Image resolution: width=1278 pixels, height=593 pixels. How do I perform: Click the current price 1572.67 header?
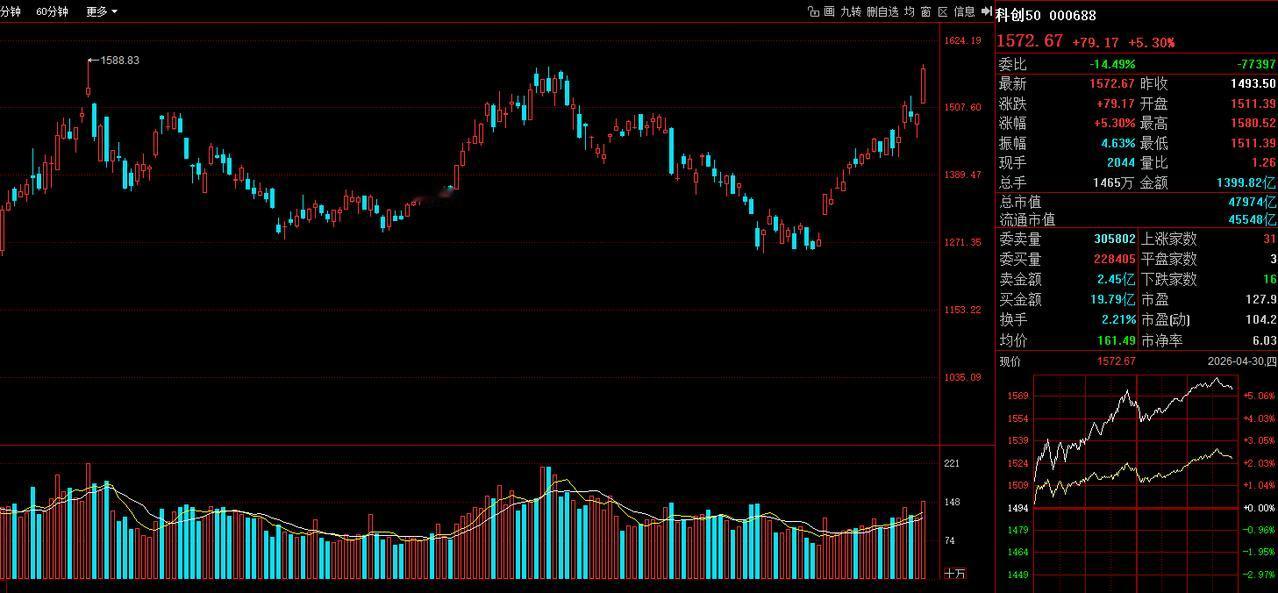(x=1030, y=41)
